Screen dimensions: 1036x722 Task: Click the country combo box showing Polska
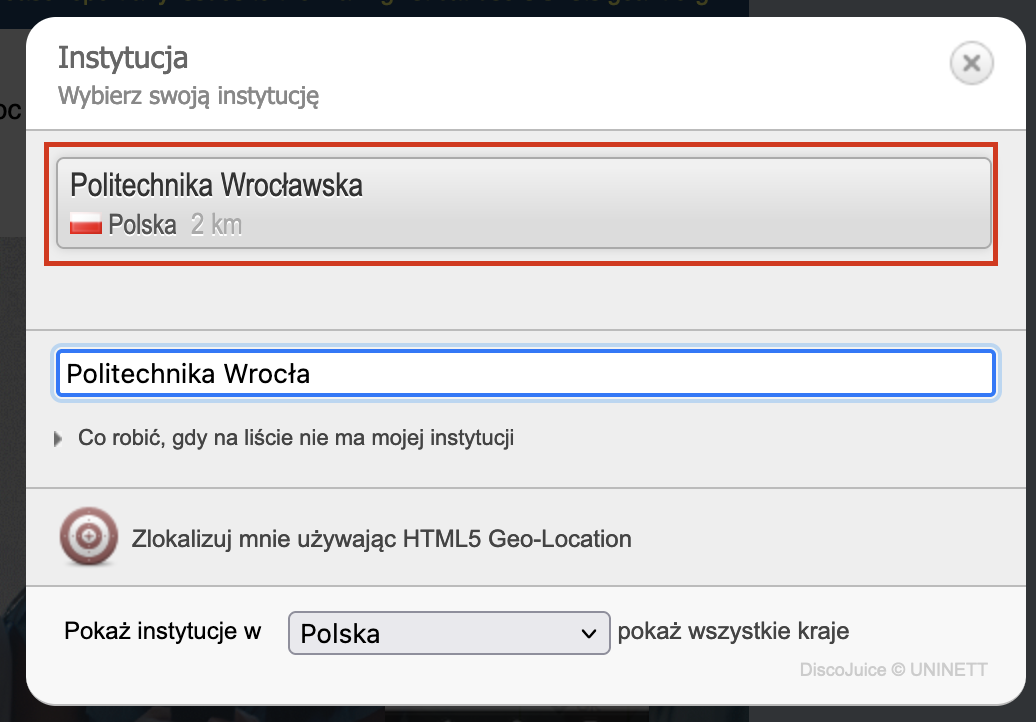(448, 632)
